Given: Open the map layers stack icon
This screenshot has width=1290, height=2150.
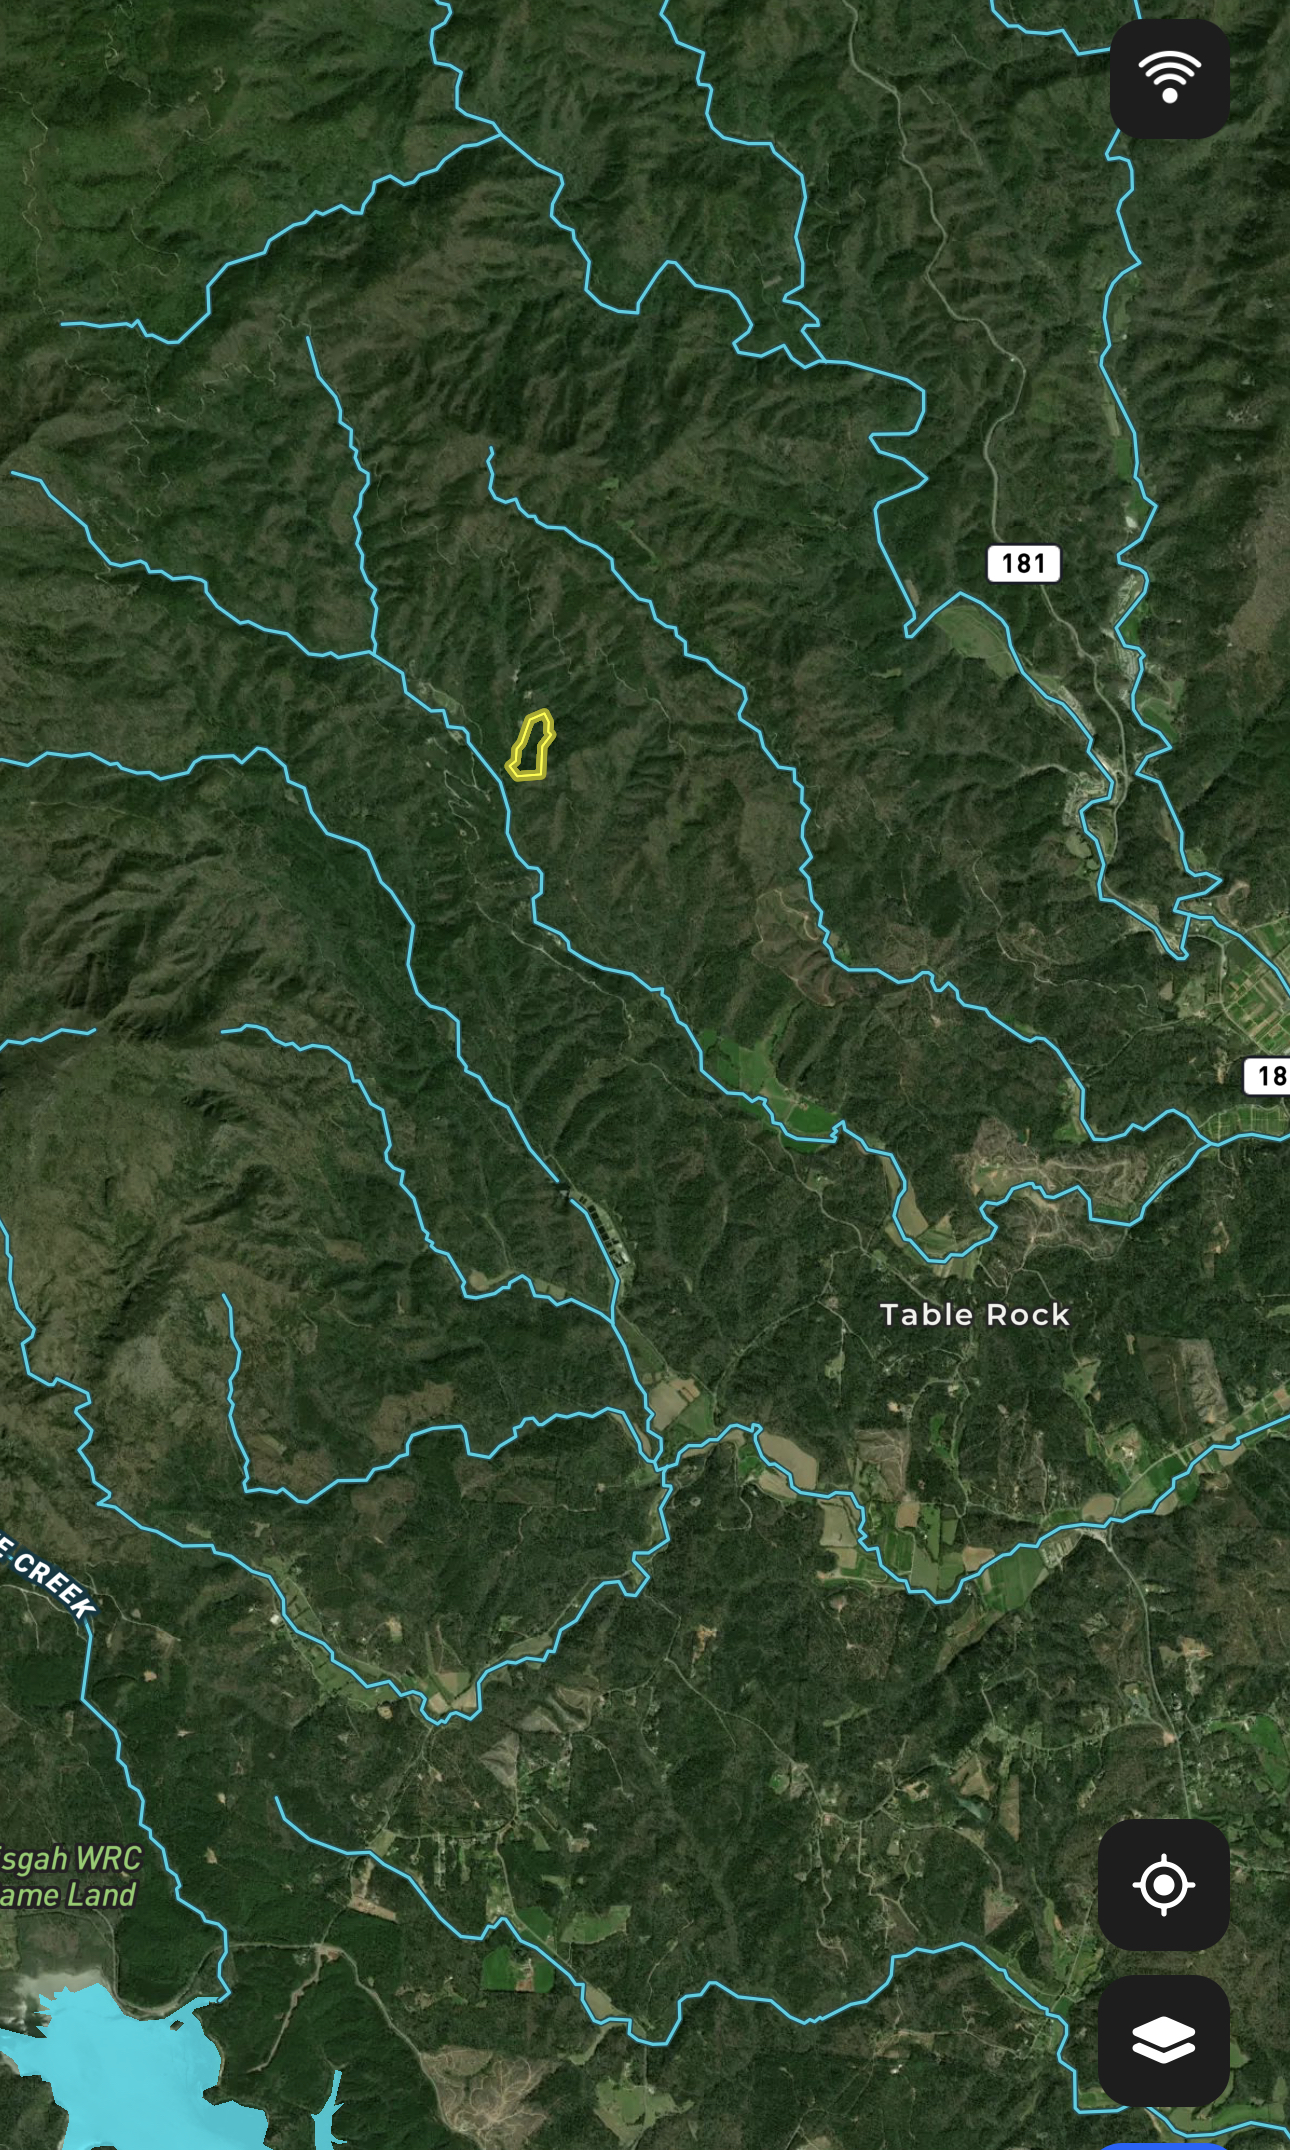Looking at the screenshot, I should [1164, 2040].
